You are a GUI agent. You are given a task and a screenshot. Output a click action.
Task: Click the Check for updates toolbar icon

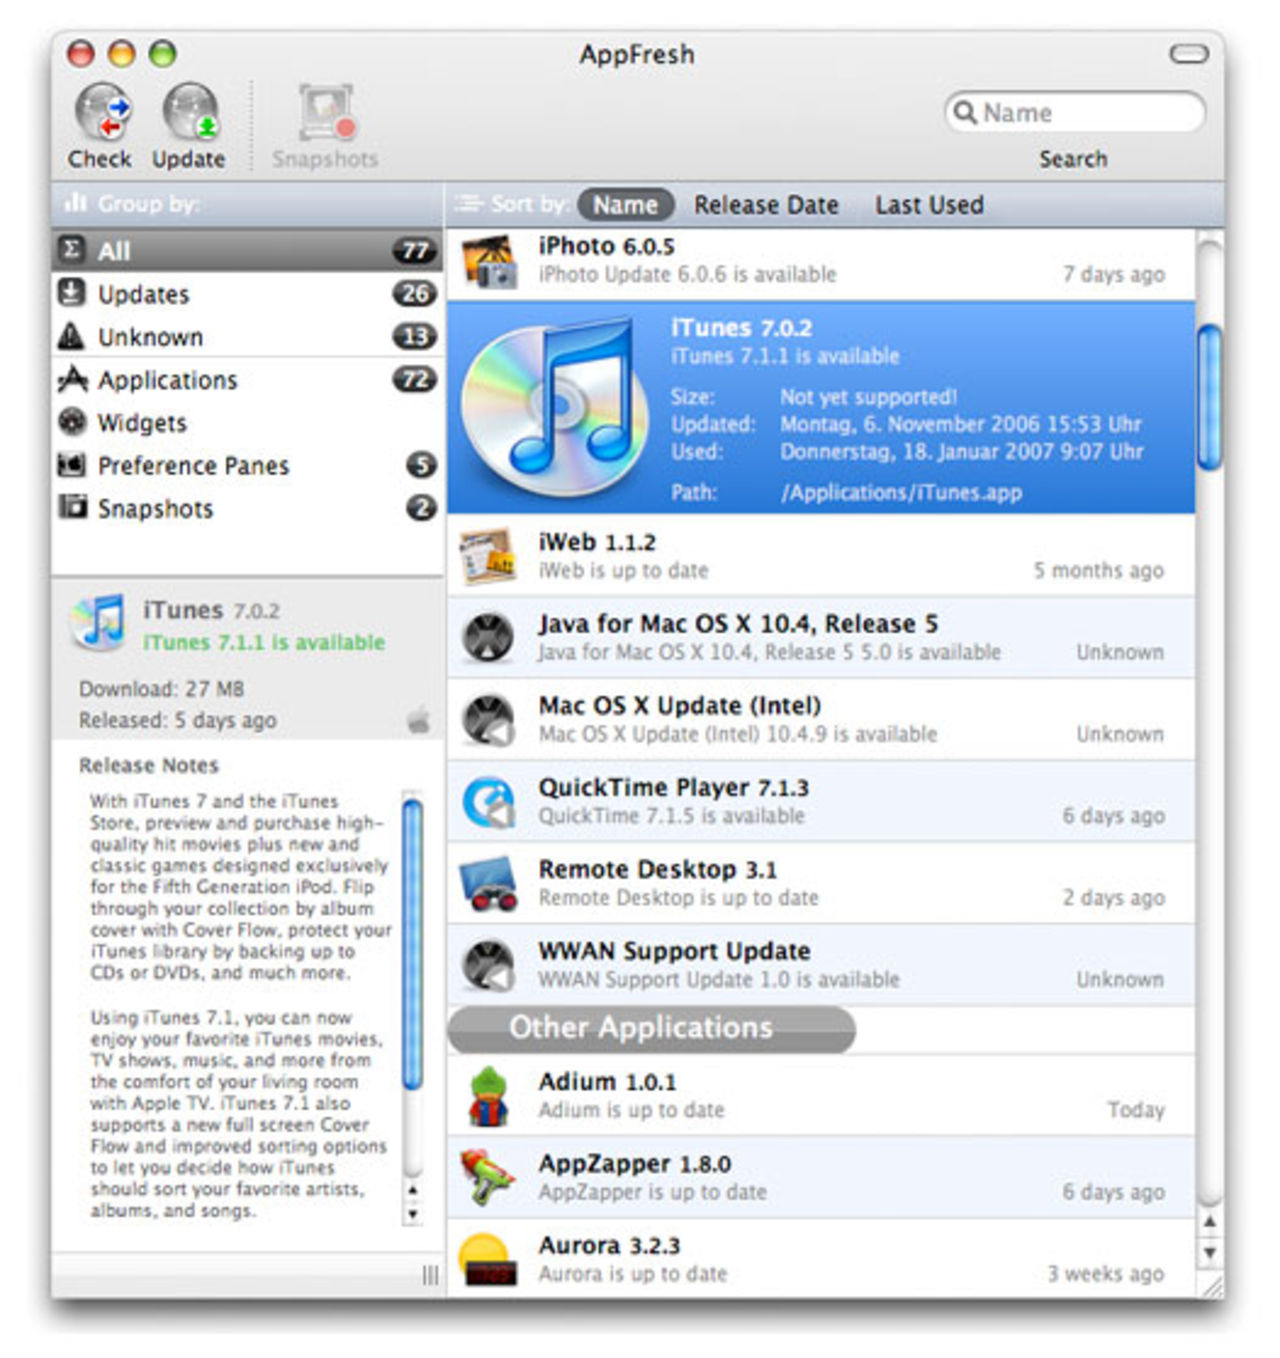102,113
